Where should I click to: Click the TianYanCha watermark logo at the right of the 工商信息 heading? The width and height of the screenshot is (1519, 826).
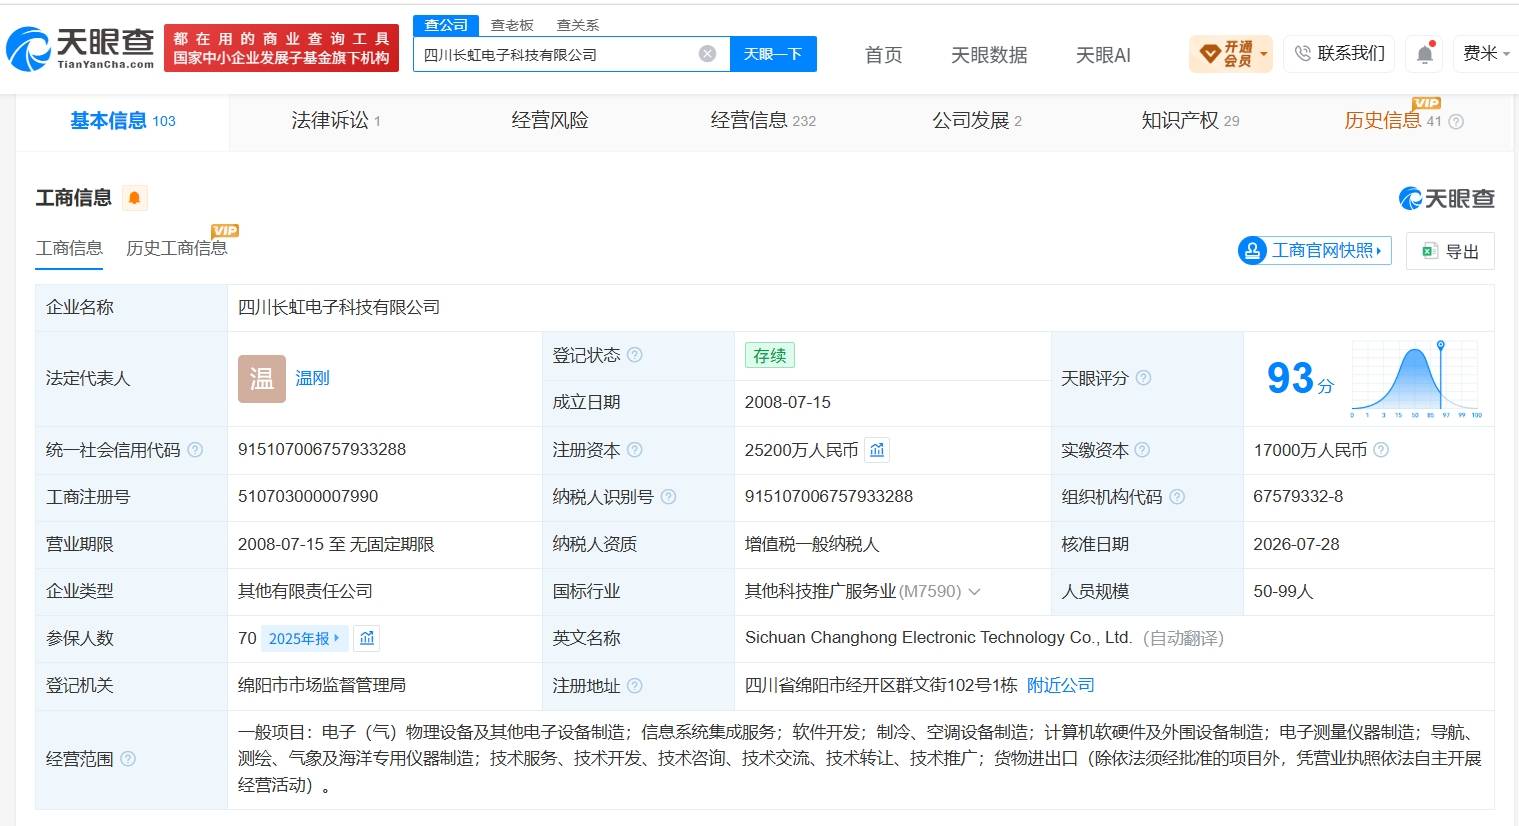(1446, 198)
